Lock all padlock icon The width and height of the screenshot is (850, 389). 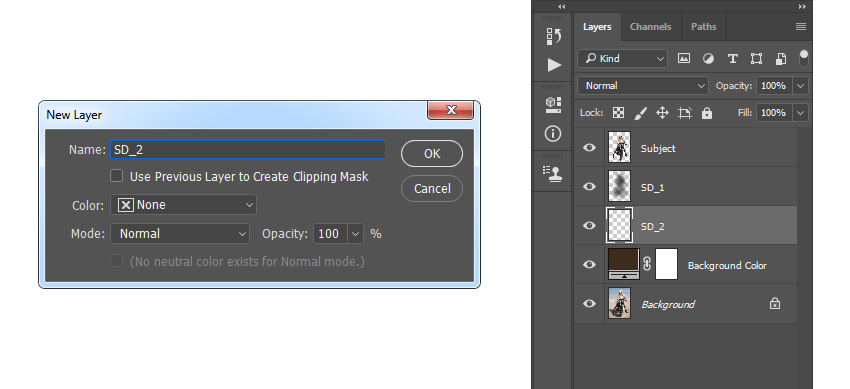(706, 113)
